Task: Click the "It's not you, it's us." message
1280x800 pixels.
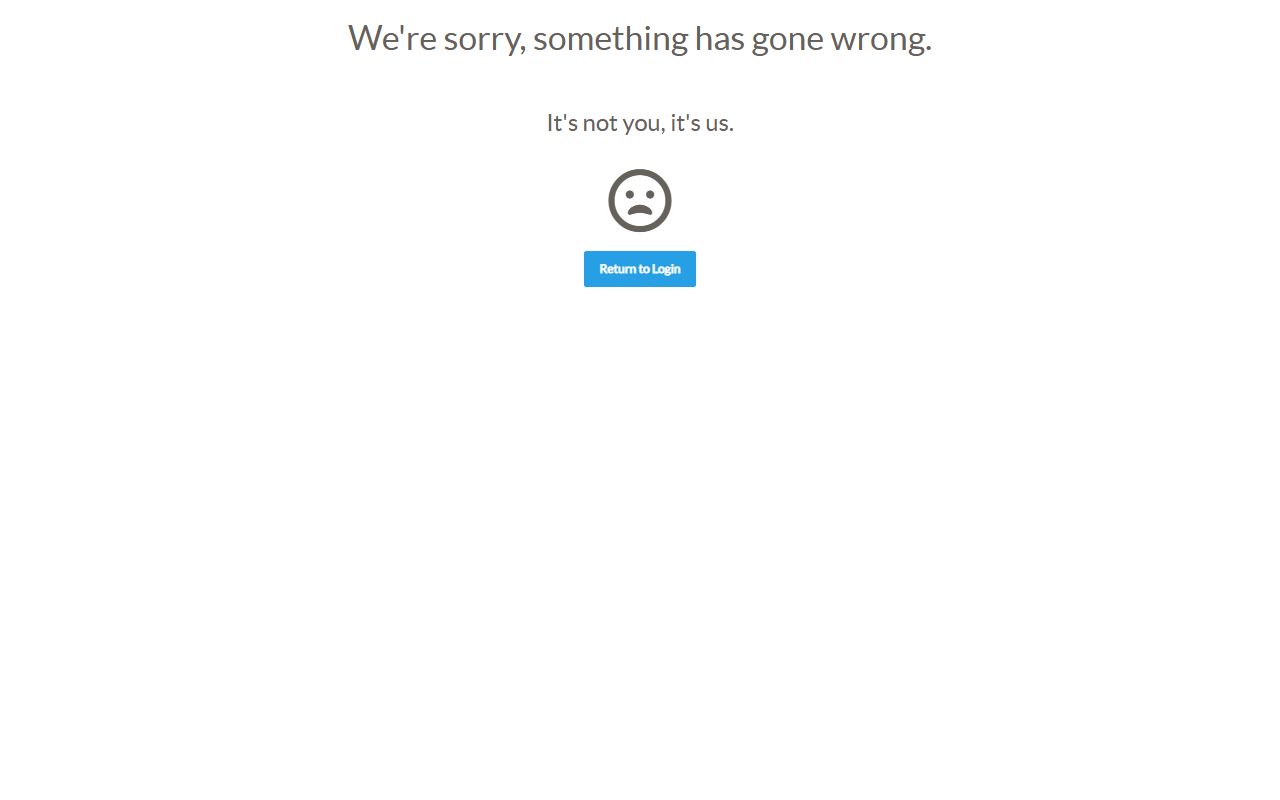Action: click(640, 123)
